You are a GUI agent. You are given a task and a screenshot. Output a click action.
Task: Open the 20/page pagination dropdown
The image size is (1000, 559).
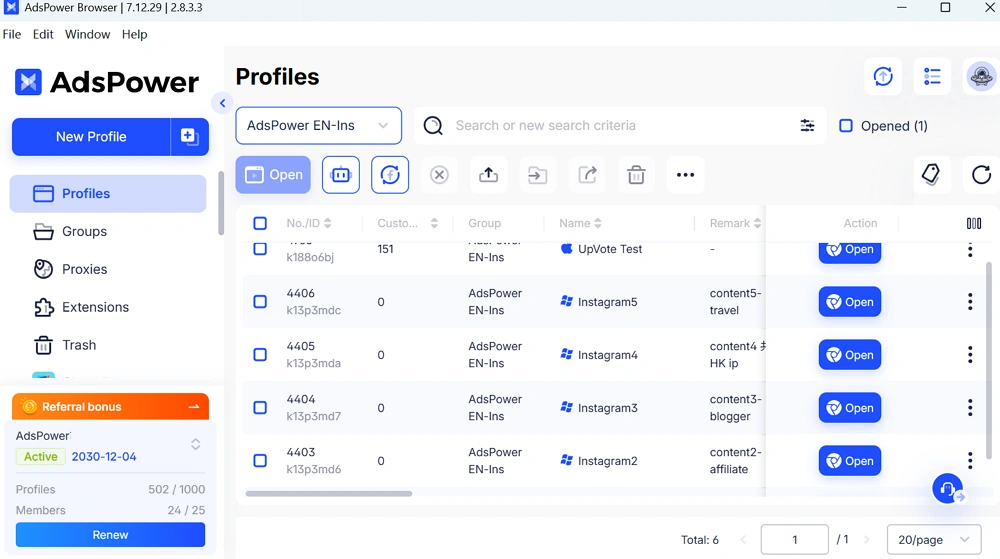click(x=933, y=540)
